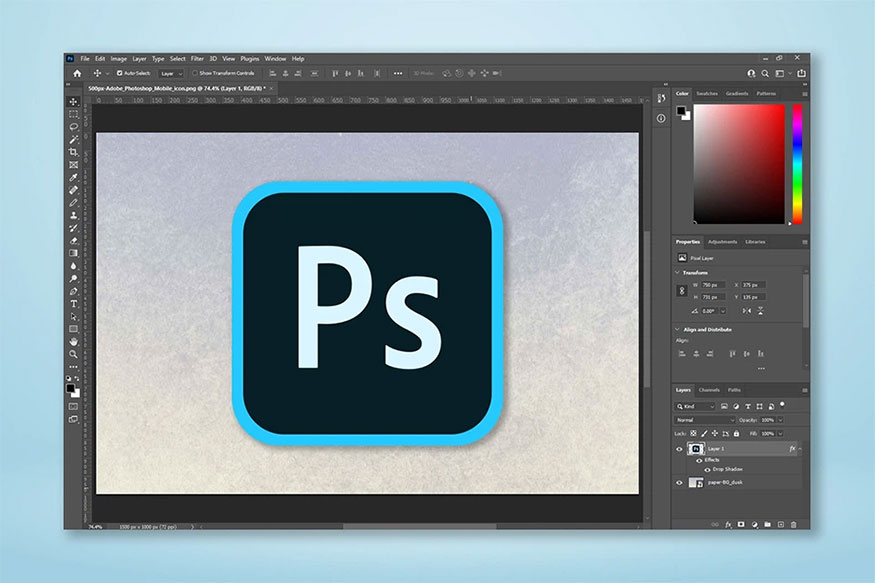This screenshot has height=583, width=875.
Task: Toggle the Lock all padlock icon
Action: pyautogui.click(x=737, y=433)
